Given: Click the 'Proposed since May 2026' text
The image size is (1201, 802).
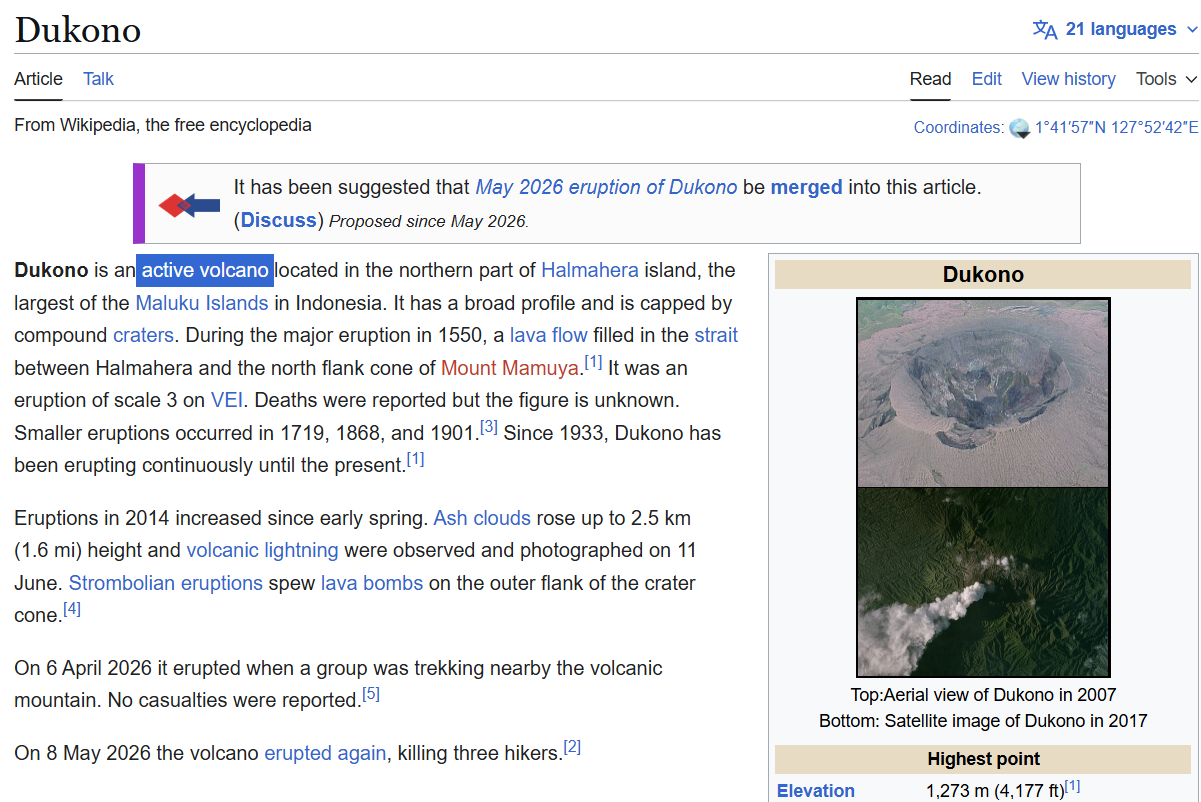Looking at the screenshot, I should click(429, 222).
